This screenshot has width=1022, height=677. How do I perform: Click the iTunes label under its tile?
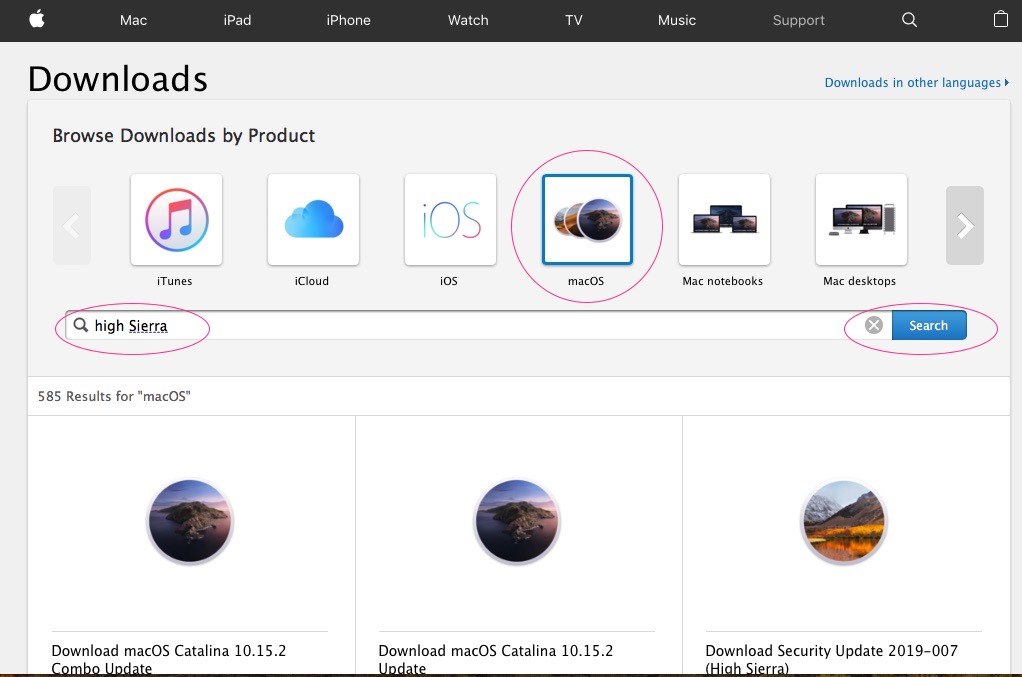[x=175, y=281]
